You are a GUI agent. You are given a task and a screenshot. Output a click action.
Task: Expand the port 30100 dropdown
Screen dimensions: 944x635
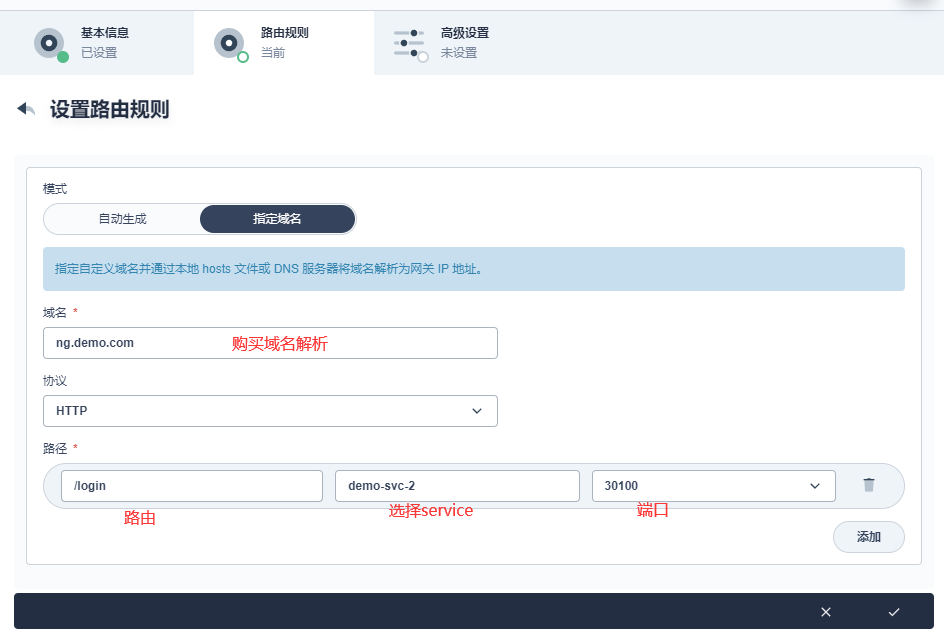coord(713,486)
